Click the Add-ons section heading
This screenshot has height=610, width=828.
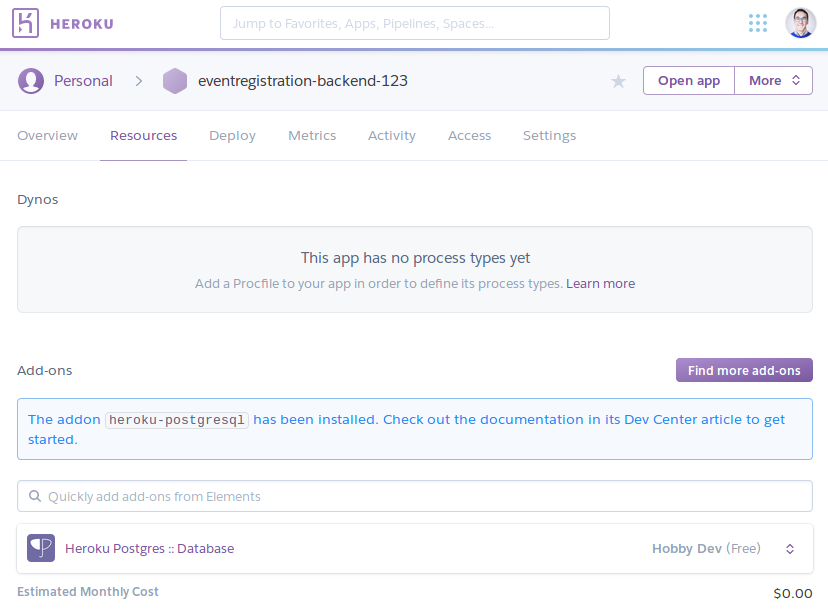click(x=44, y=370)
